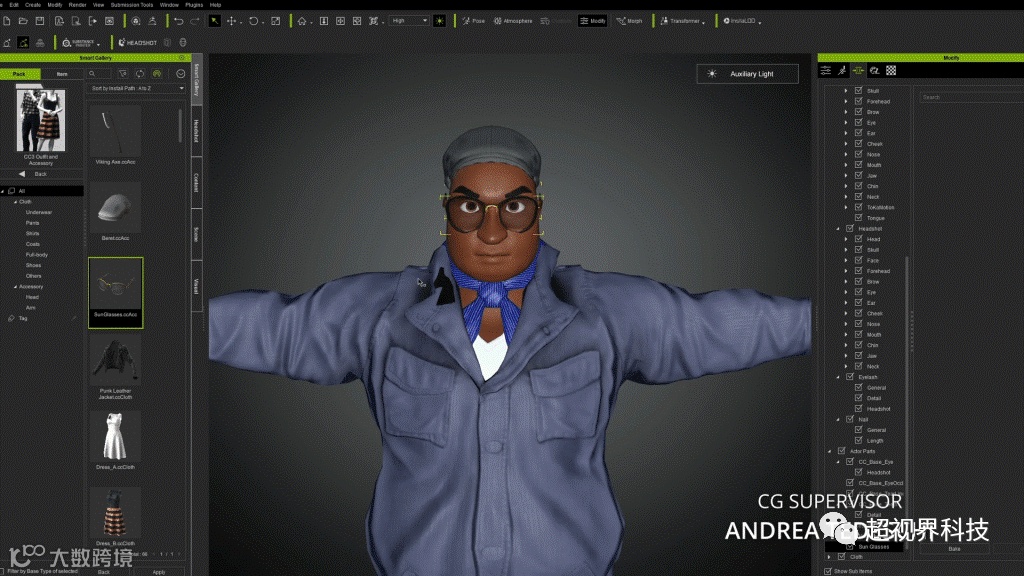The image size is (1024, 576).
Task: Open the Create menu
Action: pyautogui.click(x=33, y=5)
